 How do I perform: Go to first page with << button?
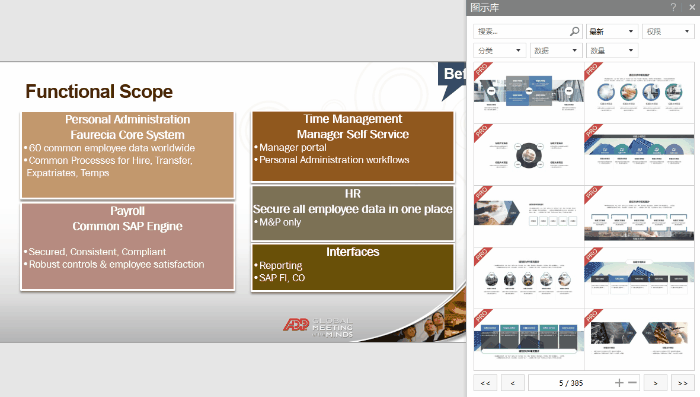(x=485, y=383)
